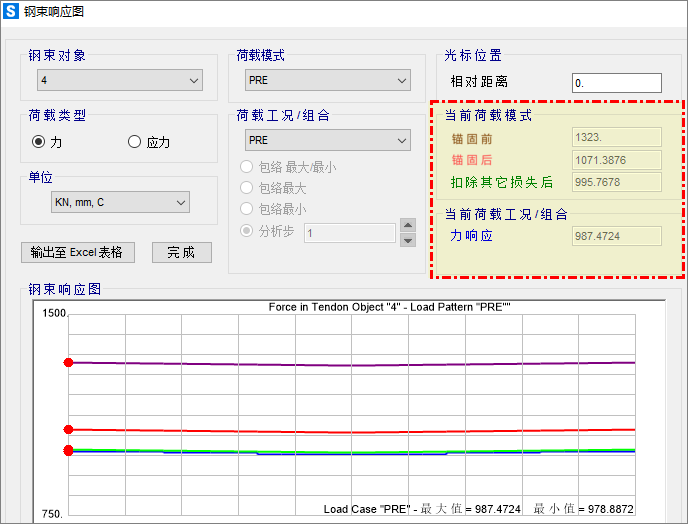The height and width of the screenshot is (524, 688).
Task: Click the 锚固前 value field
Action: coord(616,137)
